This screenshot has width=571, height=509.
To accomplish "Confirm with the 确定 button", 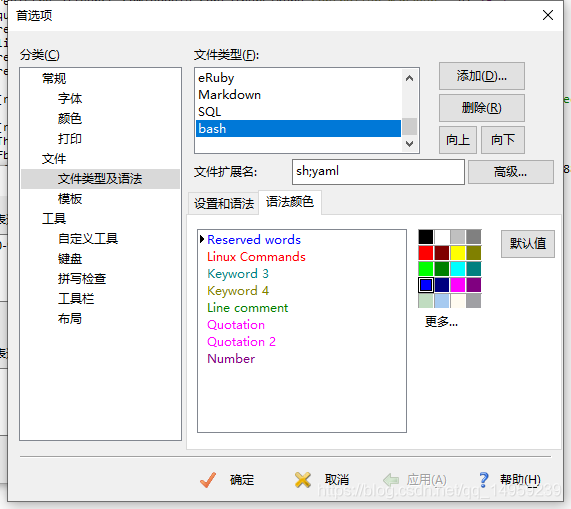I will point(227,480).
